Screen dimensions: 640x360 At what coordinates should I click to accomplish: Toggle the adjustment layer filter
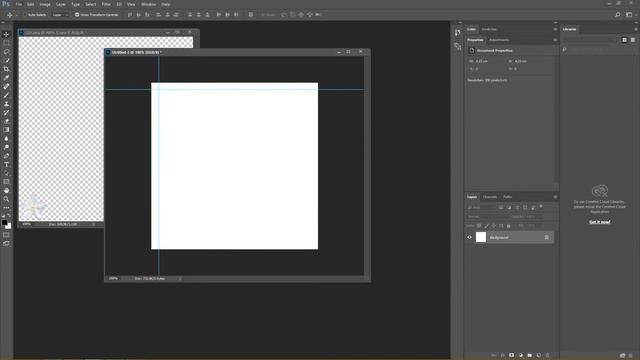click(509, 208)
